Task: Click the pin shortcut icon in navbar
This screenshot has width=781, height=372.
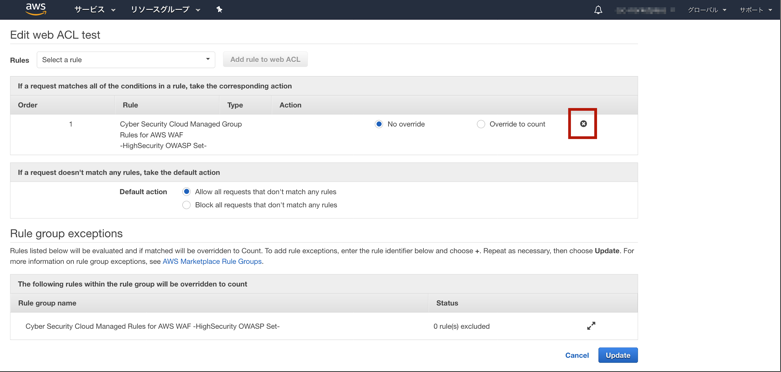Action: (x=219, y=9)
